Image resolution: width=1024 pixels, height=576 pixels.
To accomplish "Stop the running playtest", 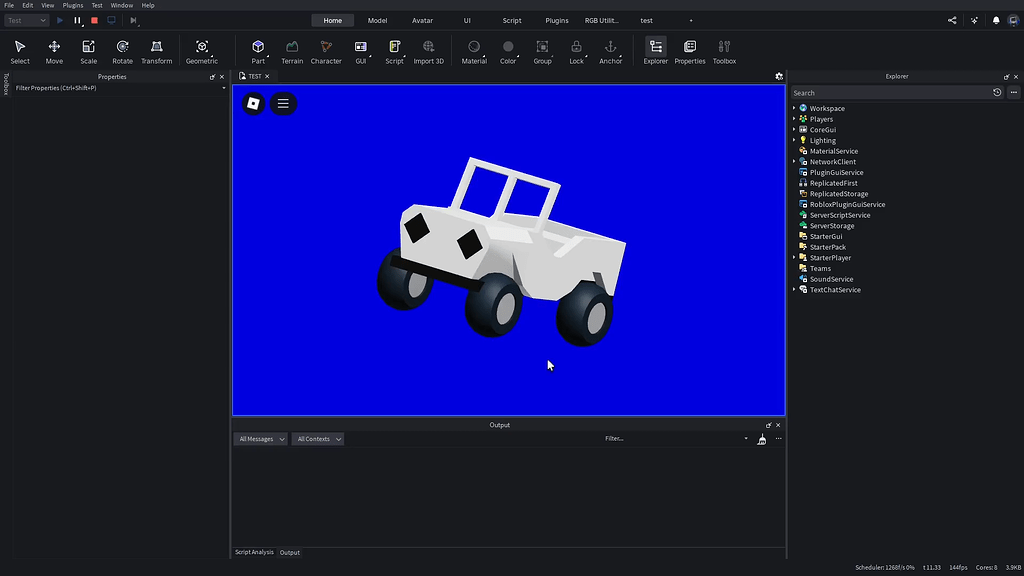I will 94,19.
